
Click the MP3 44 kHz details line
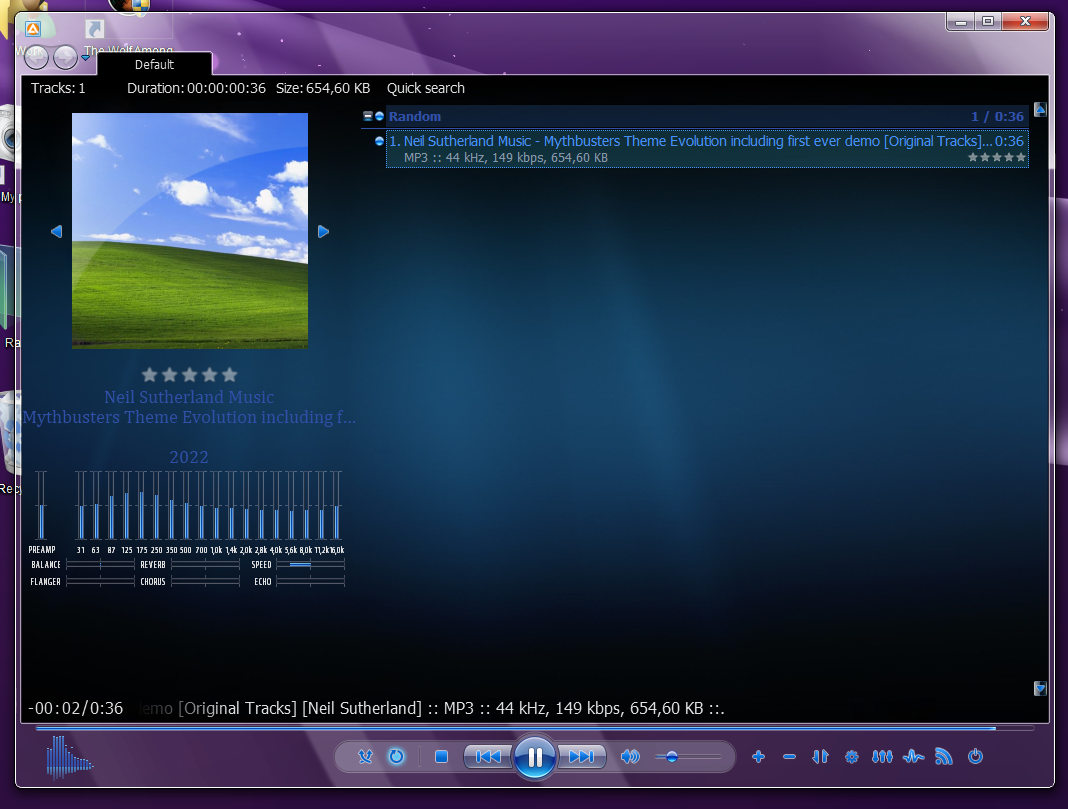click(505, 158)
